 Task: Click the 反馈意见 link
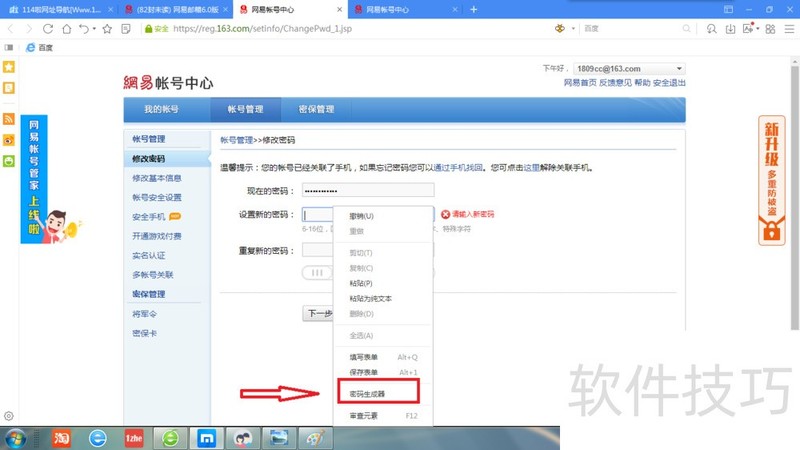click(x=615, y=83)
